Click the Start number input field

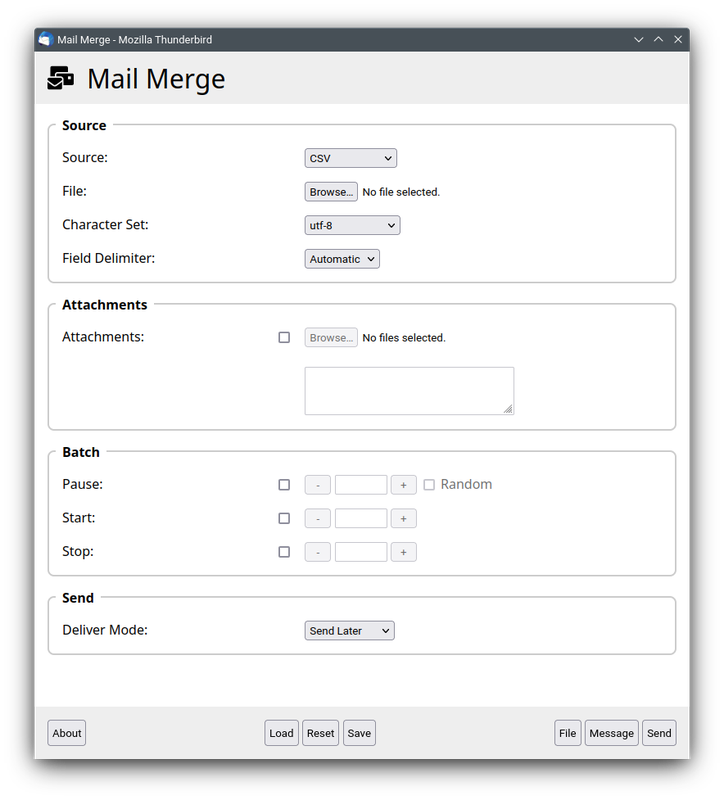point(361,518)
